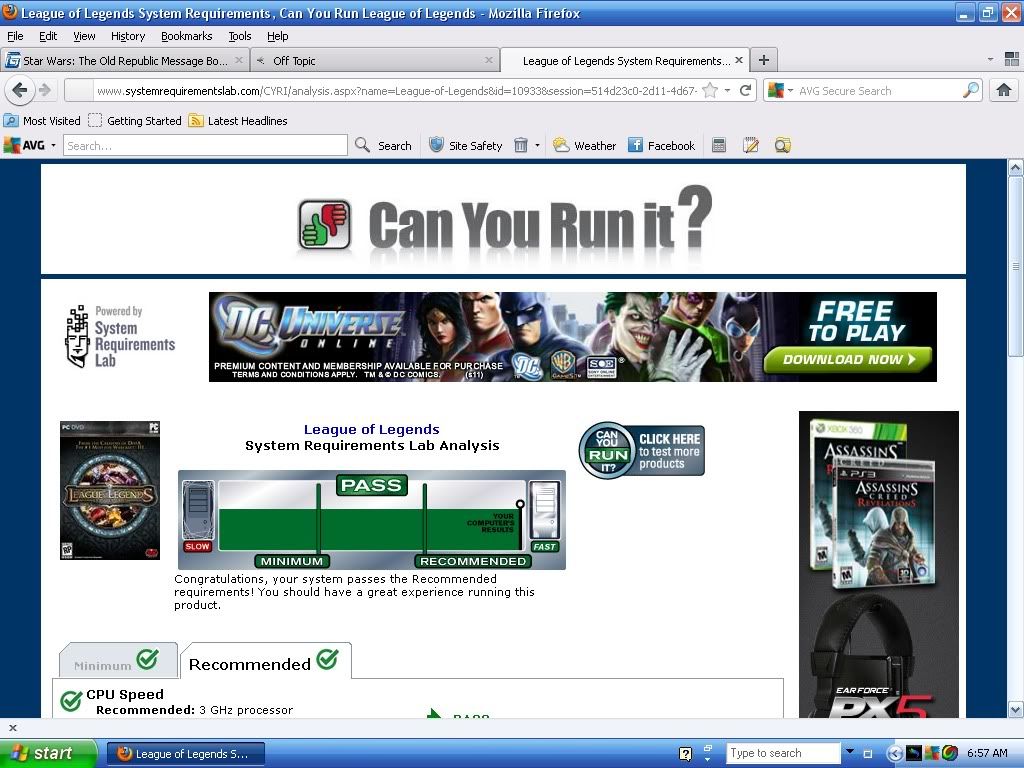The width and height of the screenshot is (1024, 768).
Task: Click the green and red swirl tray icon
Action: [x=950, y=753]
